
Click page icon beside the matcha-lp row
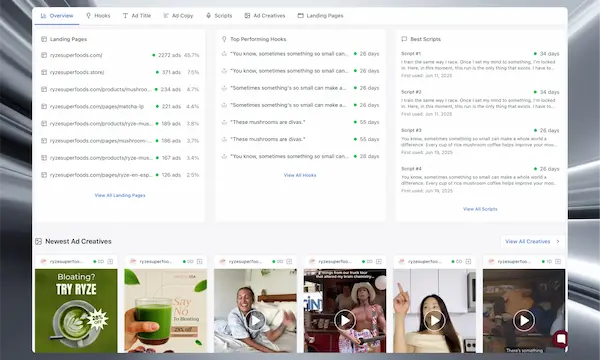[44, 106]
